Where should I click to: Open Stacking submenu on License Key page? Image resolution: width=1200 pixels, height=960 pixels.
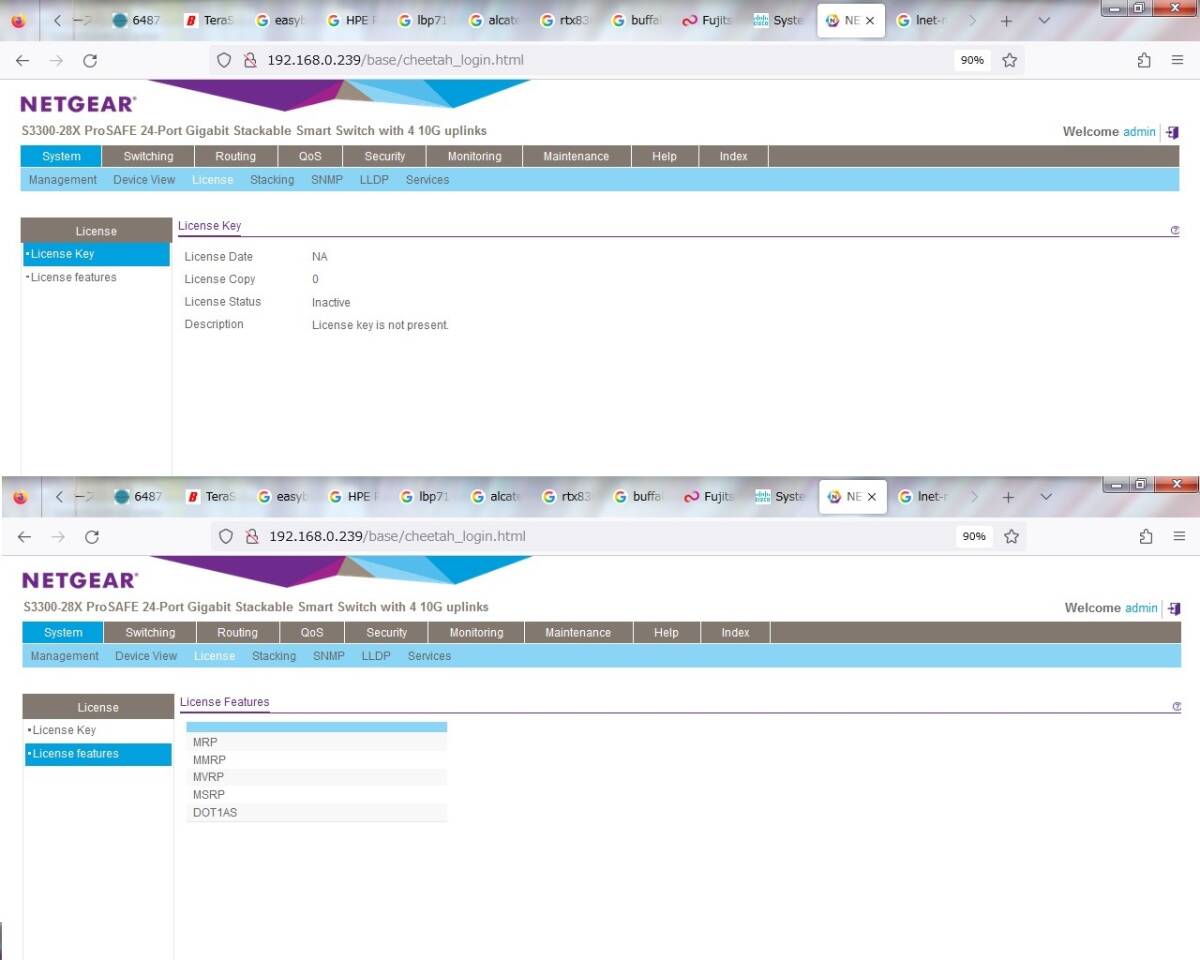(272, 180)
